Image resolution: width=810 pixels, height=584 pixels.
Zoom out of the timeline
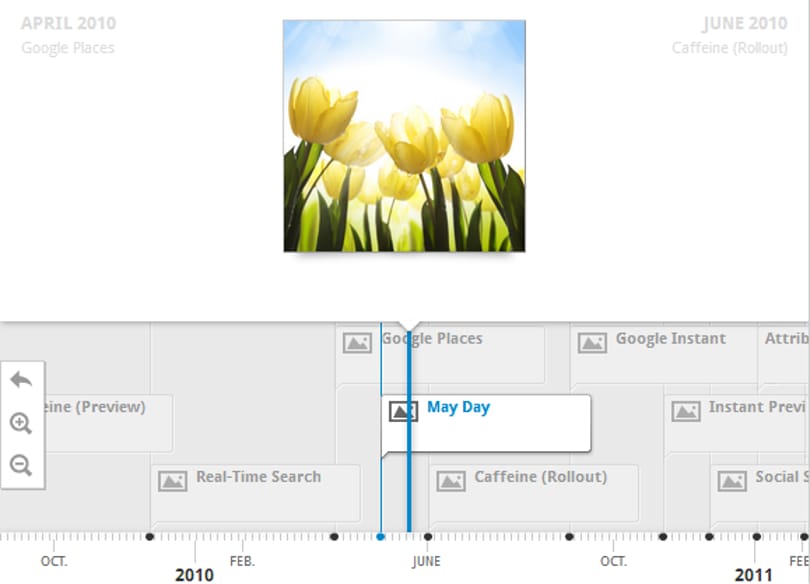(x=21, y=465)
